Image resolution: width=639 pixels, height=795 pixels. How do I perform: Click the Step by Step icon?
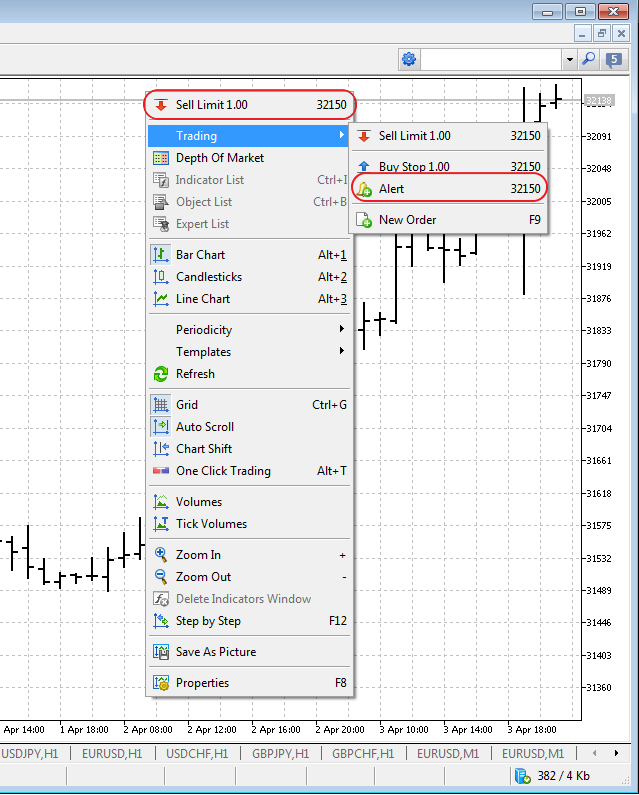tap(161, 621)
